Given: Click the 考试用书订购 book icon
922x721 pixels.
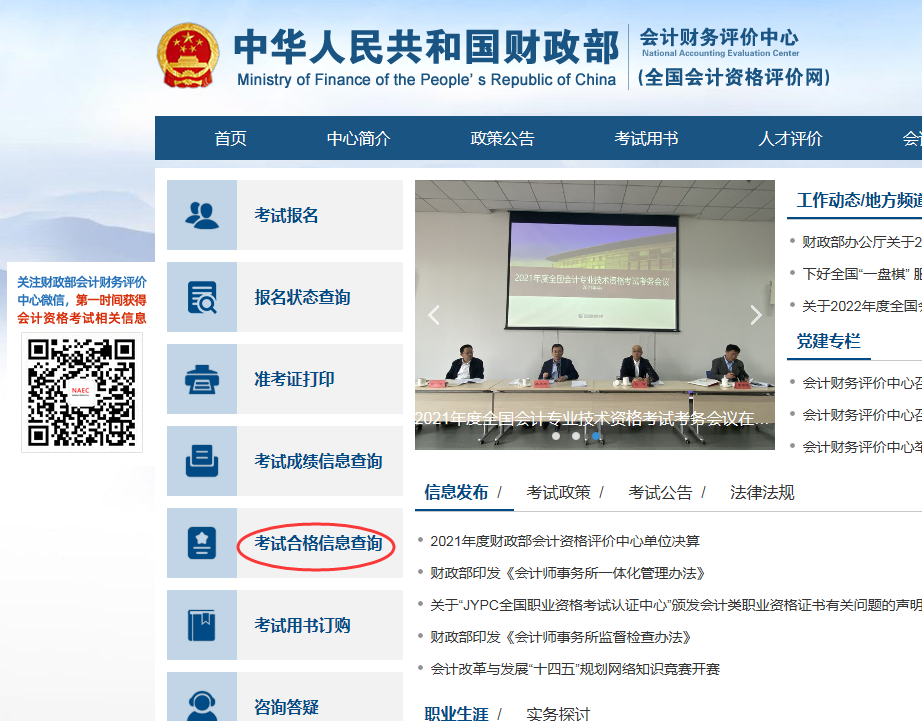Looking at the screenshot, I should [202, 625].
